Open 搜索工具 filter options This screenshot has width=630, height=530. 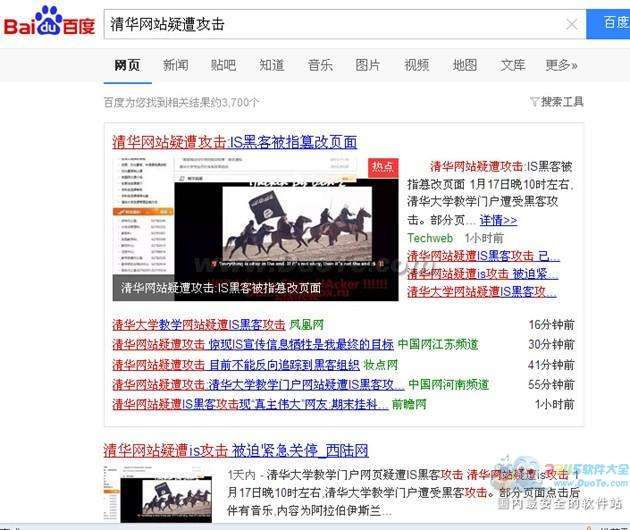point(556,102)
